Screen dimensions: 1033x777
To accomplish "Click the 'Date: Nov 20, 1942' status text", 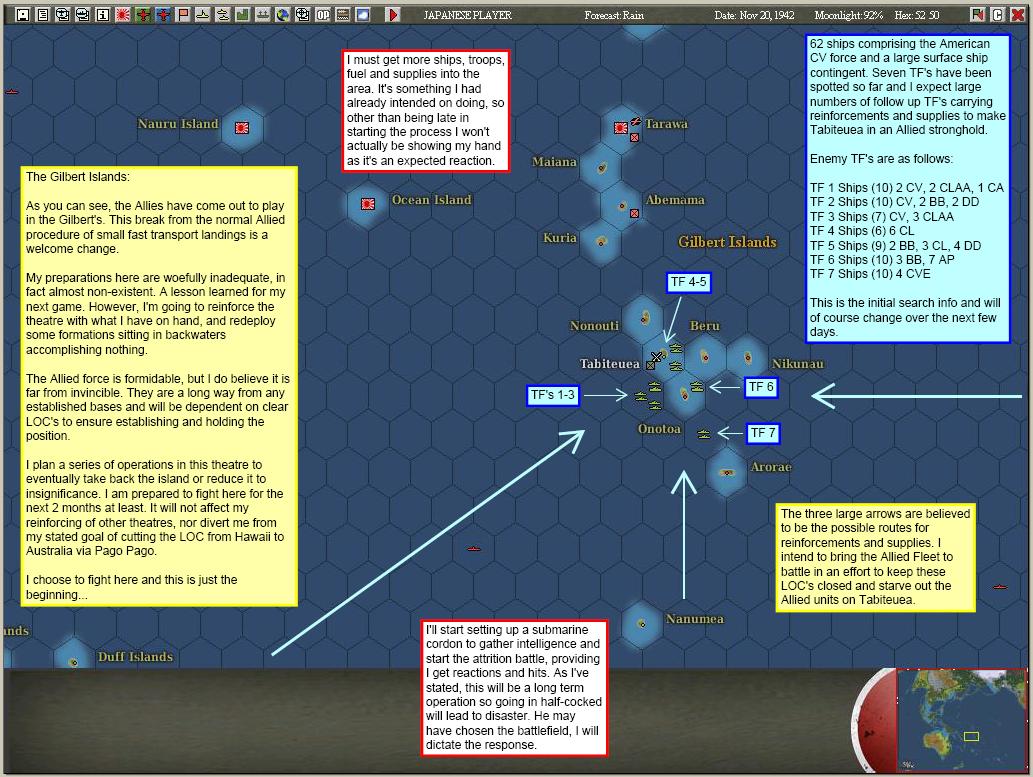I will [754, 15].
